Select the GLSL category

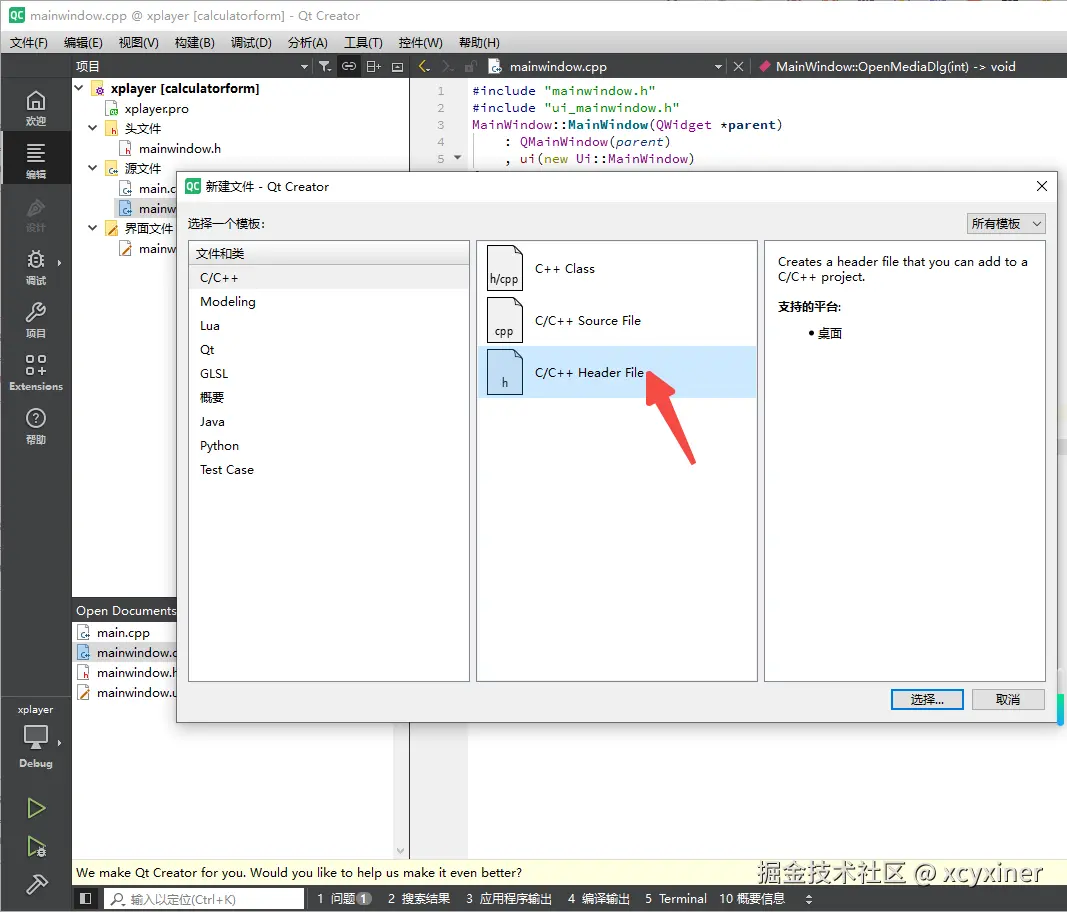(x=329, y=374)
